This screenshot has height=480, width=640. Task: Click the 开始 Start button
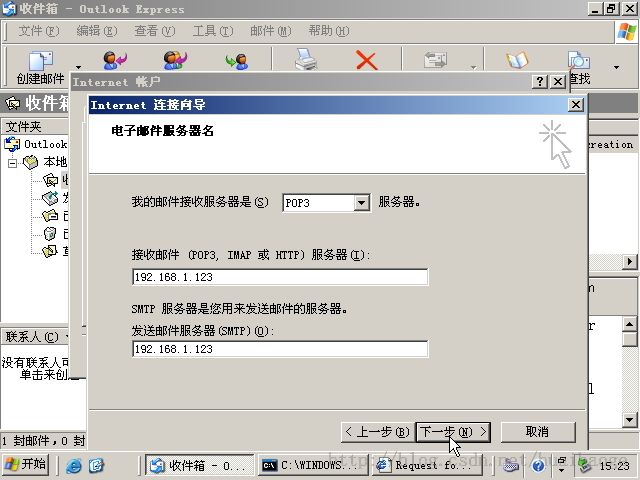tap(25, 464)
